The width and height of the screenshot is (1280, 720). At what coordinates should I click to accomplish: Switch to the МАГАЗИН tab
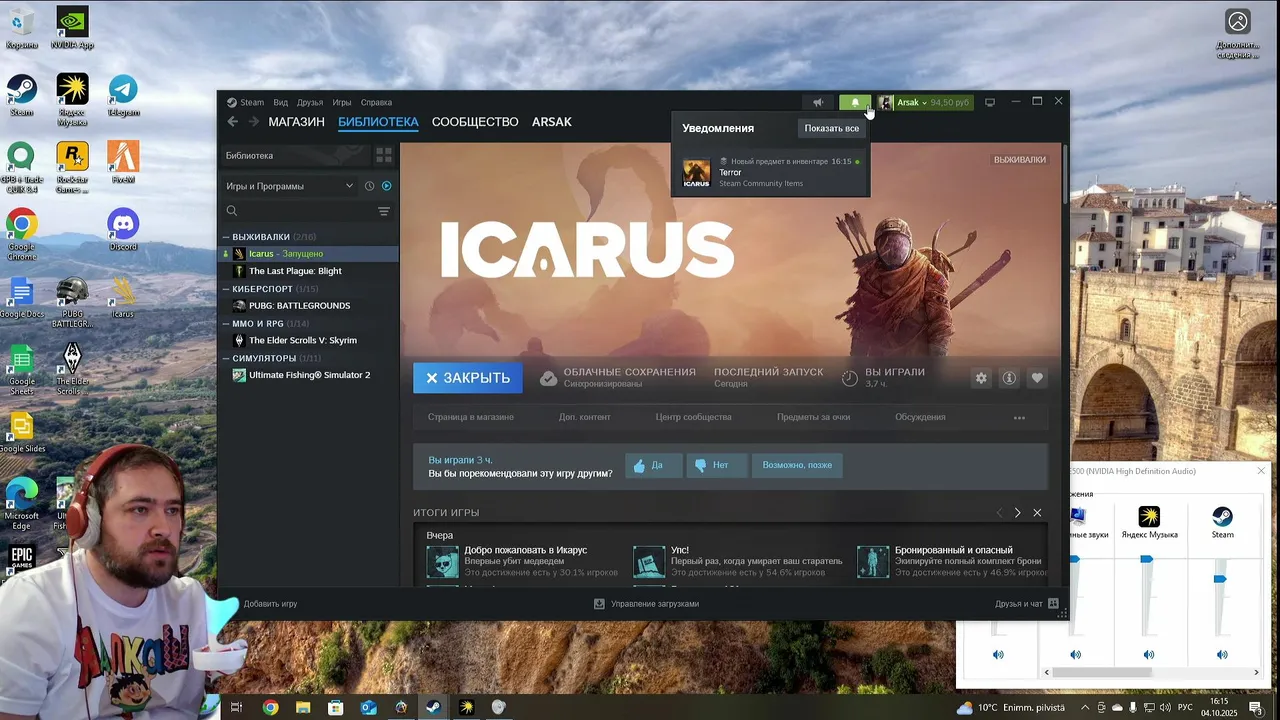296,122
